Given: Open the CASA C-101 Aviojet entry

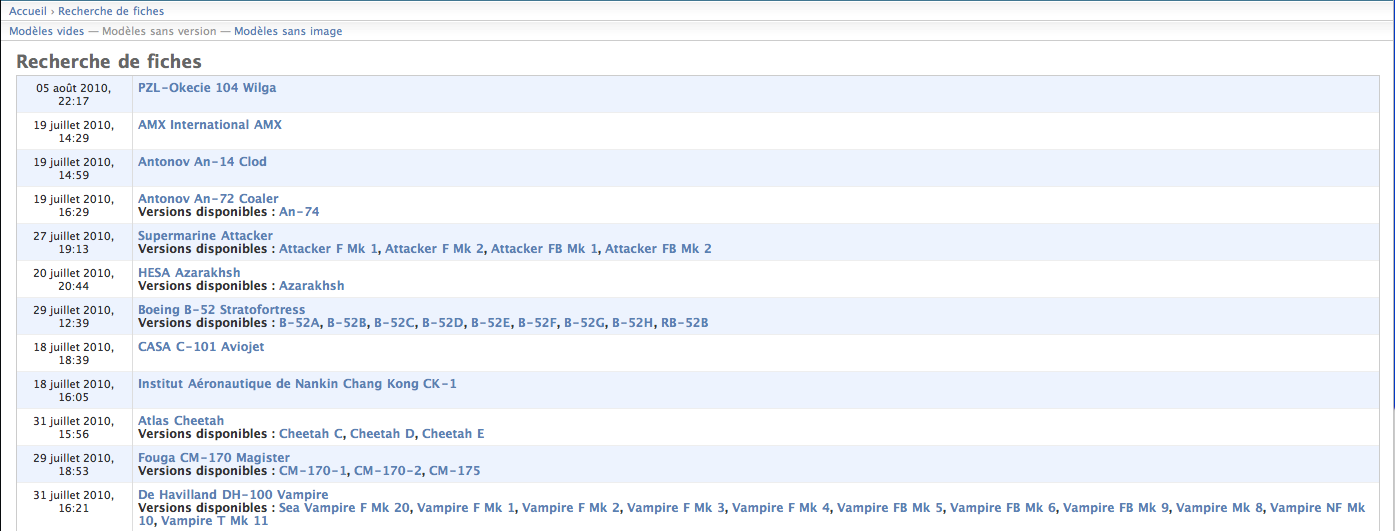Looking at the screenshot, I should point(201,347).
